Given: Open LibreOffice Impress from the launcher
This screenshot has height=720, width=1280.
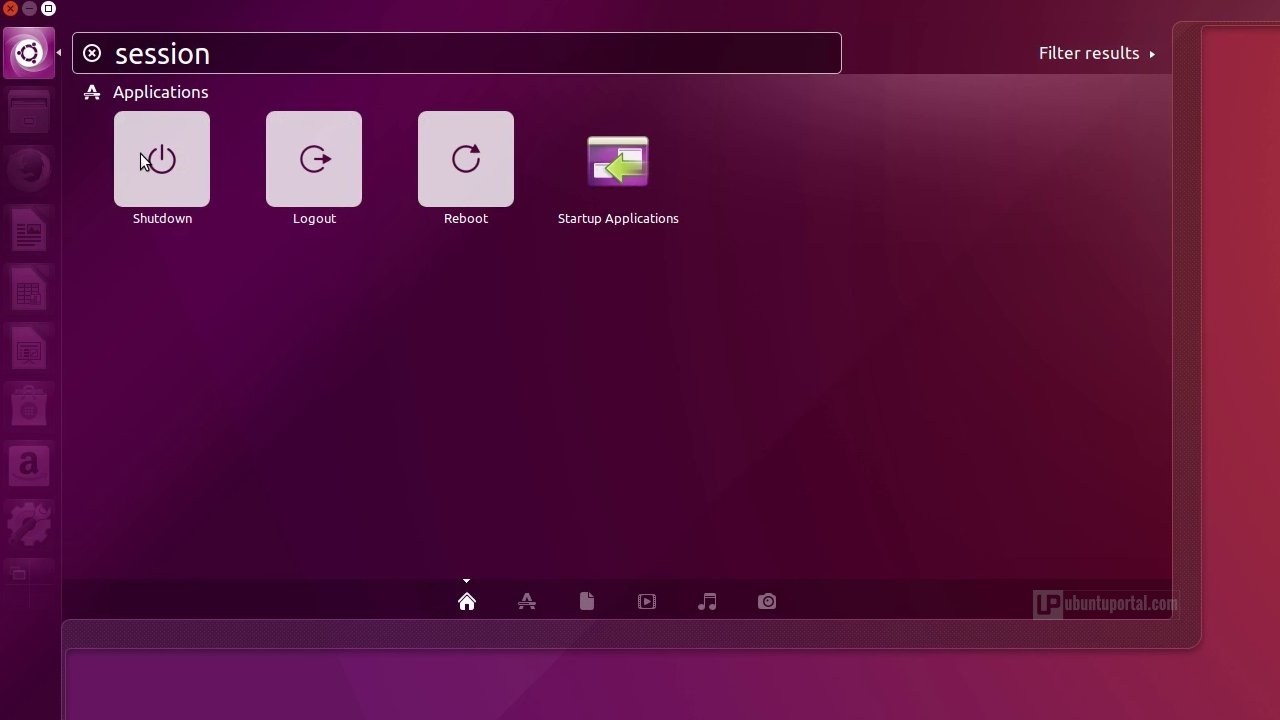Looking at the screenshot, I should pyautogui.click(x=29, y=348).
